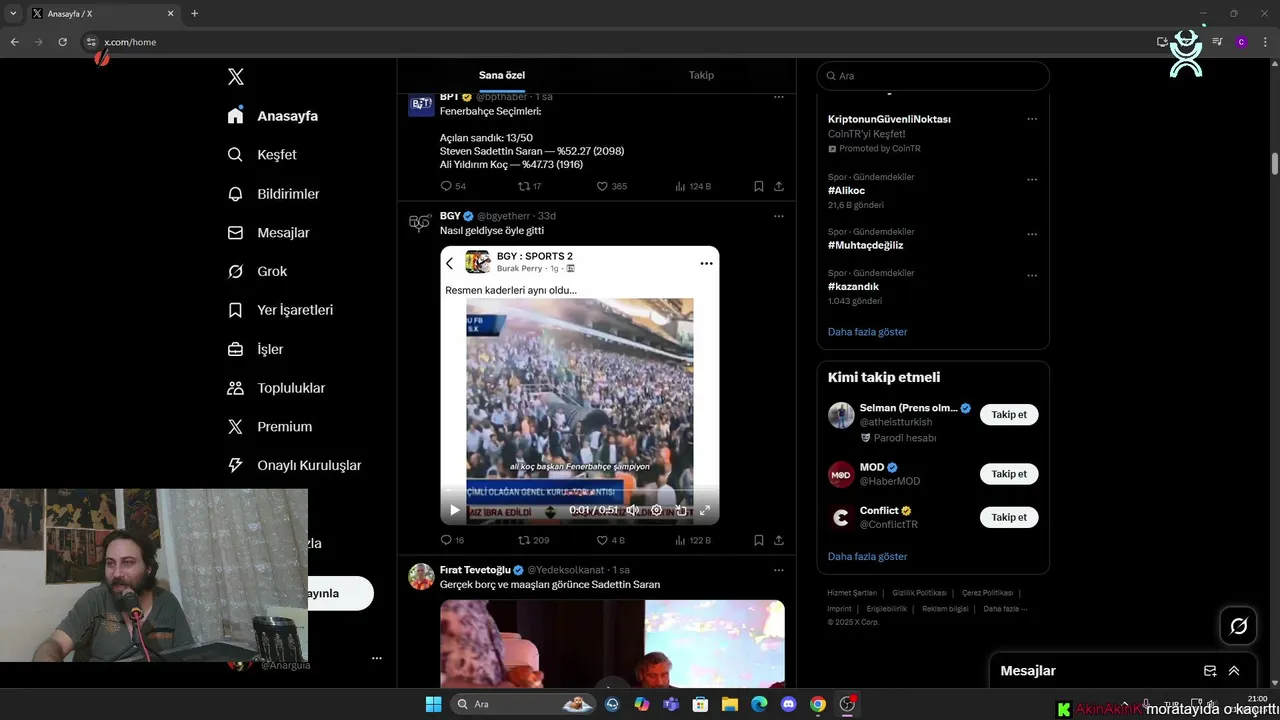This screenshot has width=1280, height=720.
Task: Follow Conflict with Takip et
Action: (x=1009, y=517)
